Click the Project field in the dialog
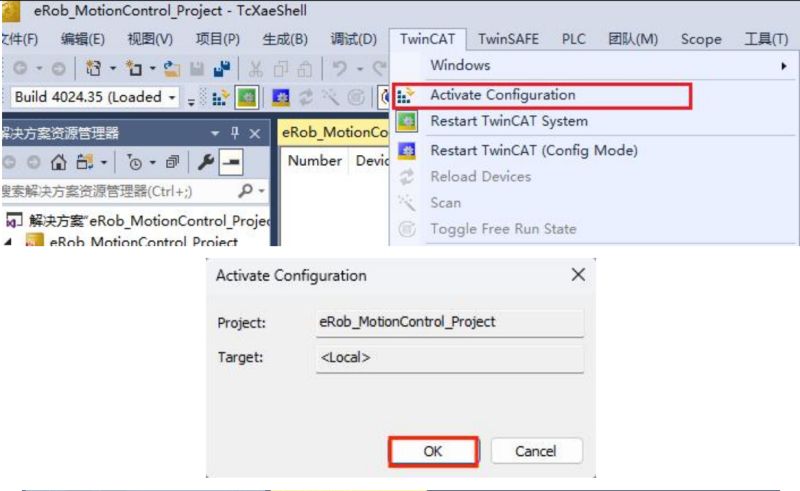 (449, 323)
